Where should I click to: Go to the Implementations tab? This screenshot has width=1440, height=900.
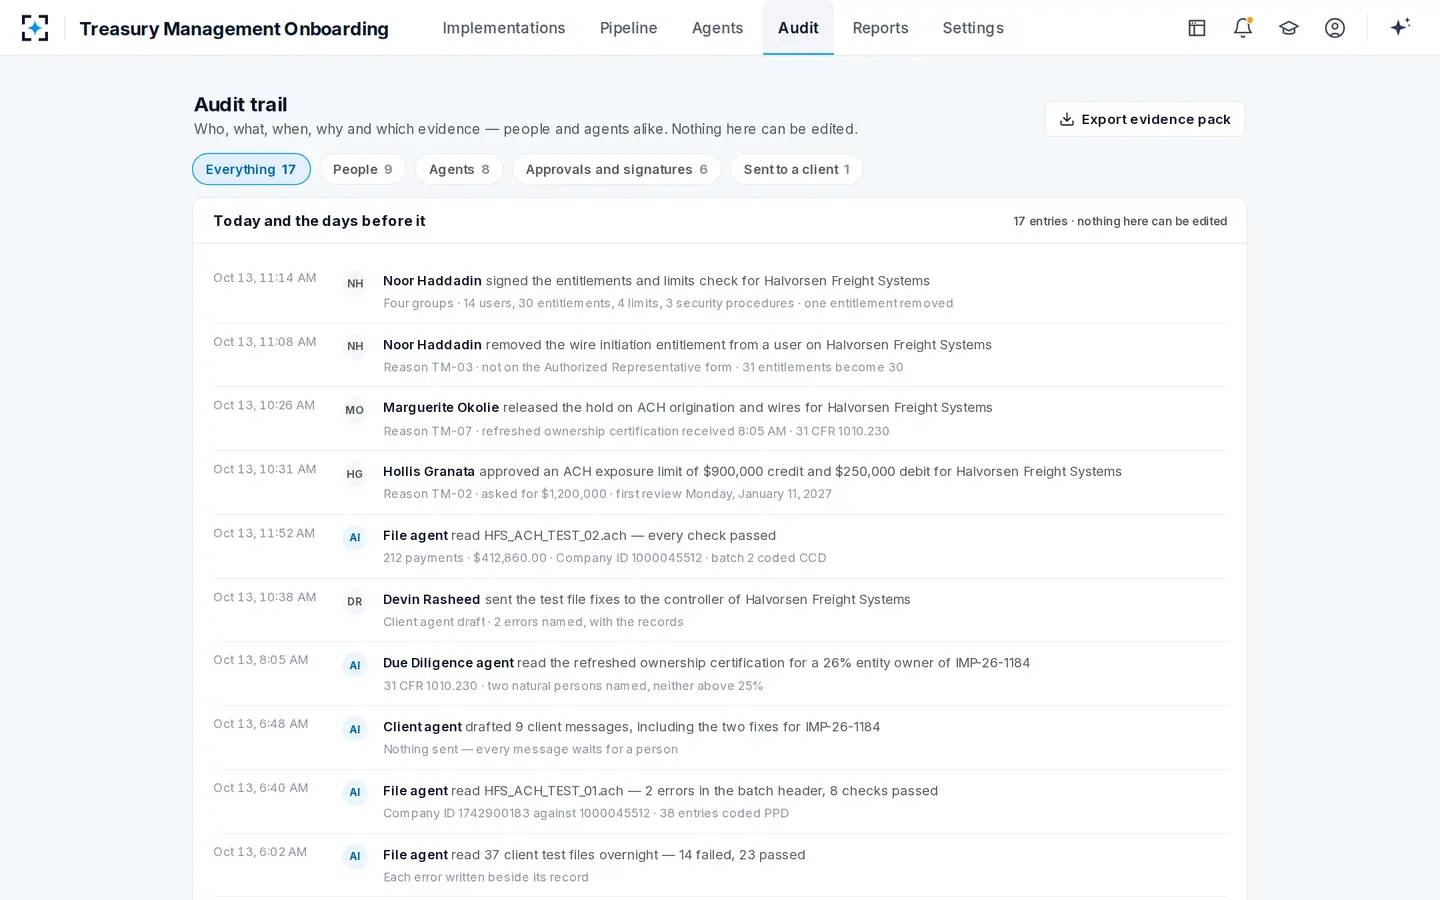(504, 28)
